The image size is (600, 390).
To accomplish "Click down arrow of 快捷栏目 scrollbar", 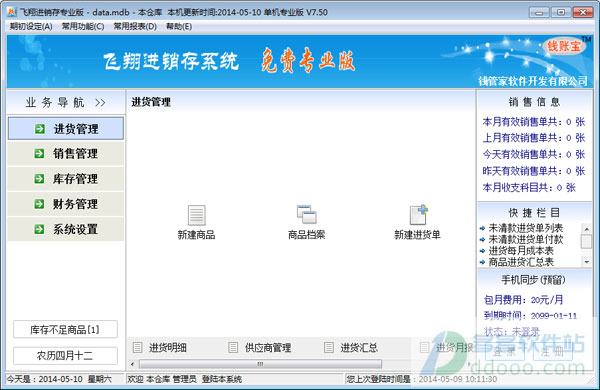I will tap(586, 262).
